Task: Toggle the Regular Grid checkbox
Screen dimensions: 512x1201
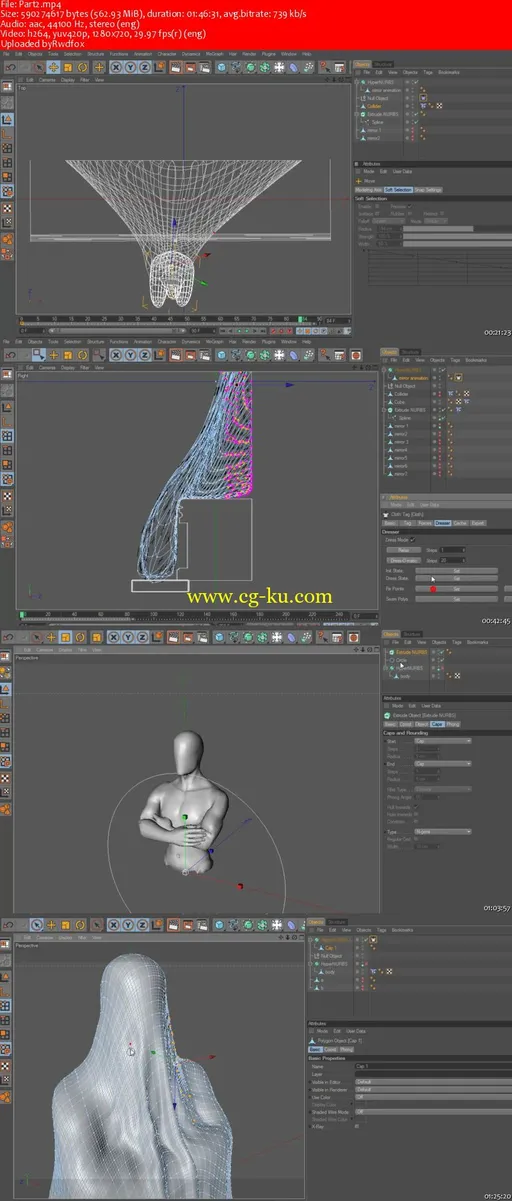Action: [x=416, y=839]
